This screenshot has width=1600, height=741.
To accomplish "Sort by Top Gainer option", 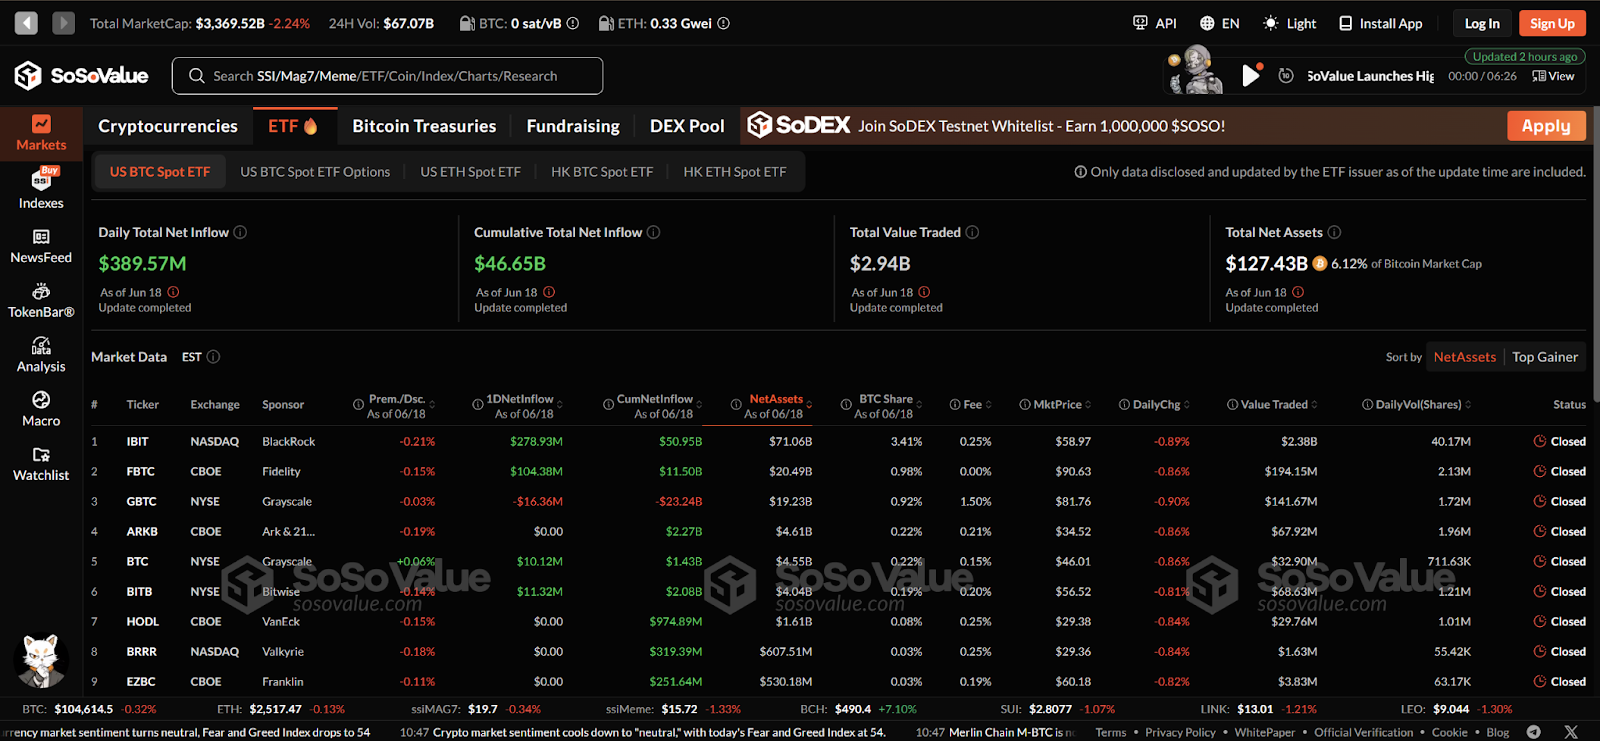I will (1545, 357).
